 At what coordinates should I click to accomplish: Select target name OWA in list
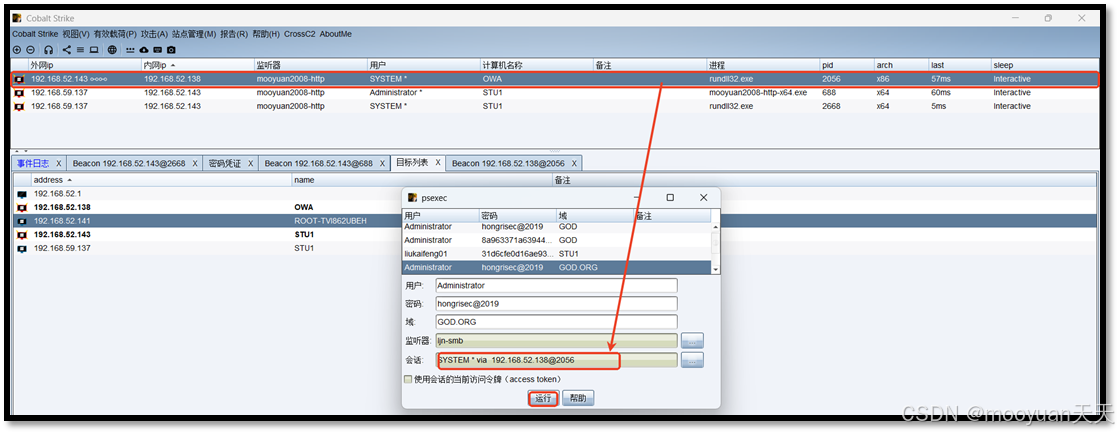coord(303,208)
